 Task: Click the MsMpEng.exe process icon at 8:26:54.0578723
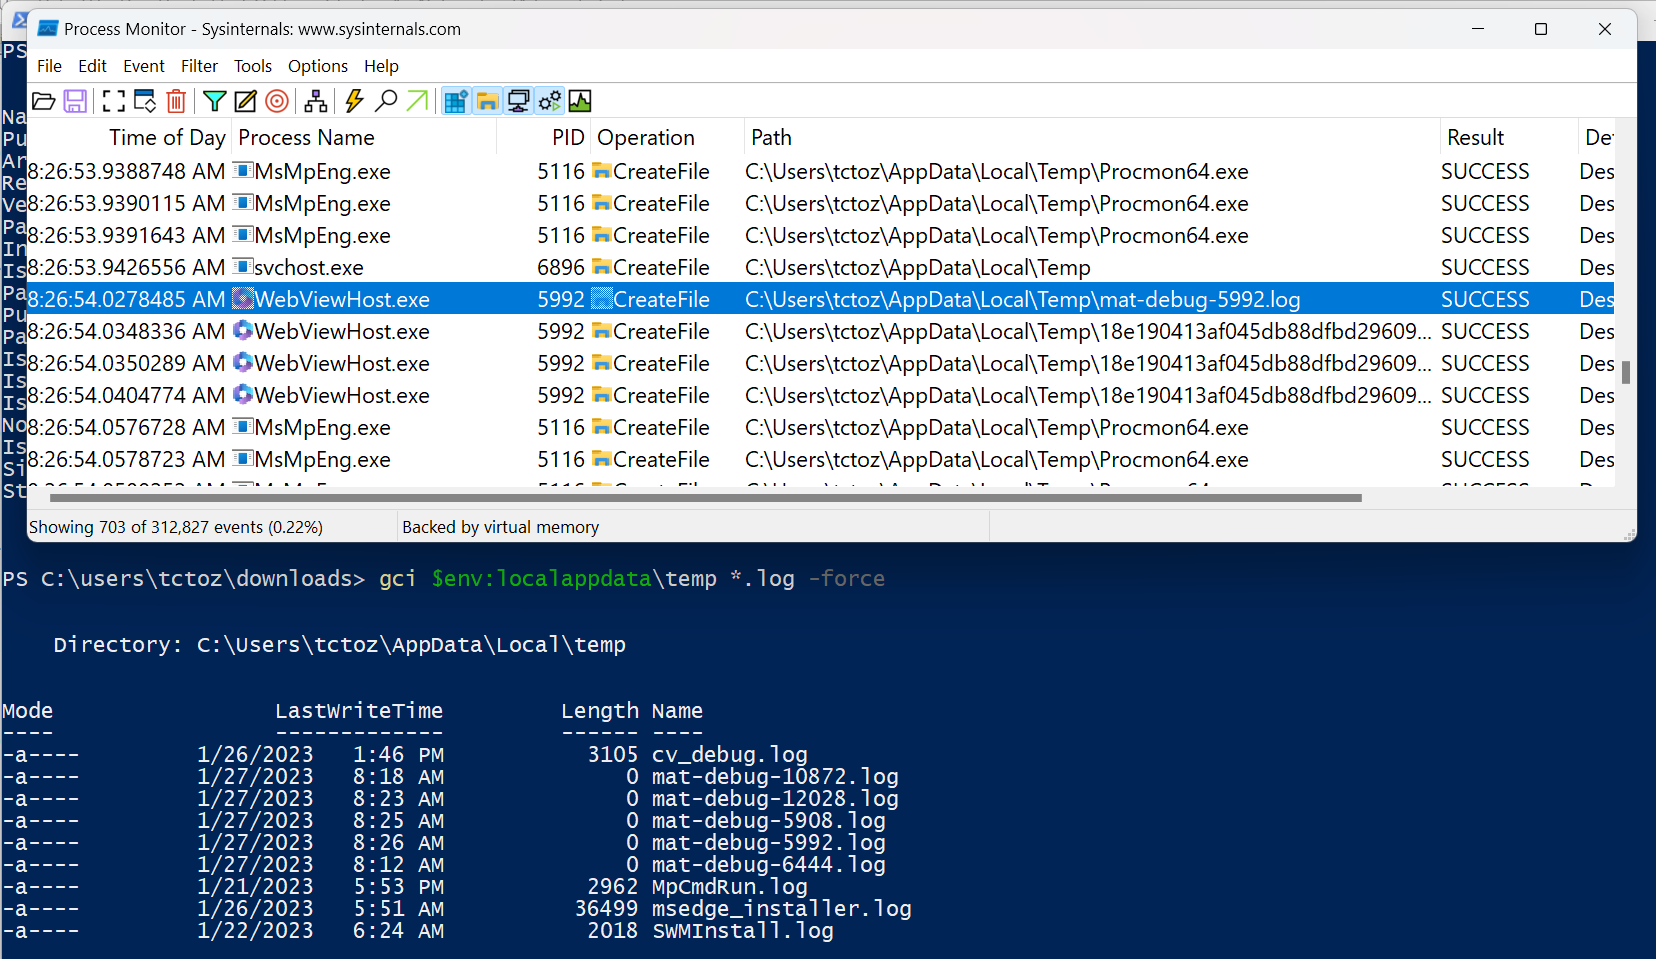point(242,459)
